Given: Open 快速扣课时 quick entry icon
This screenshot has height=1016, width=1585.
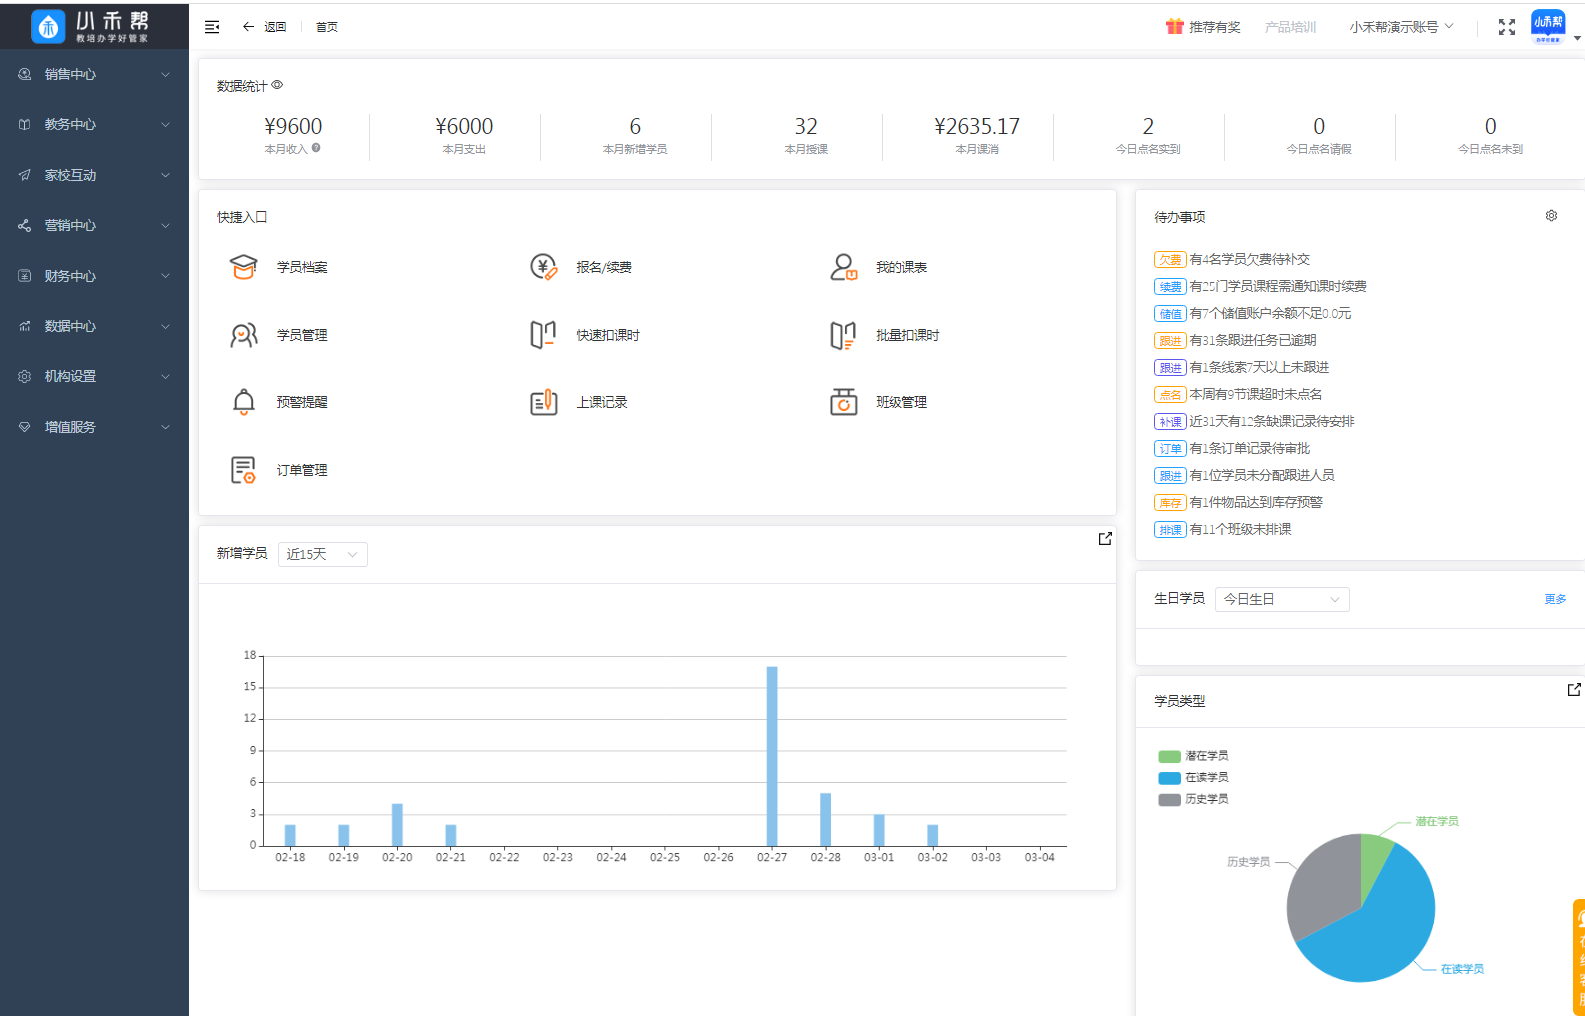Looking at the screenshot, I should click(x=543, y=335).
